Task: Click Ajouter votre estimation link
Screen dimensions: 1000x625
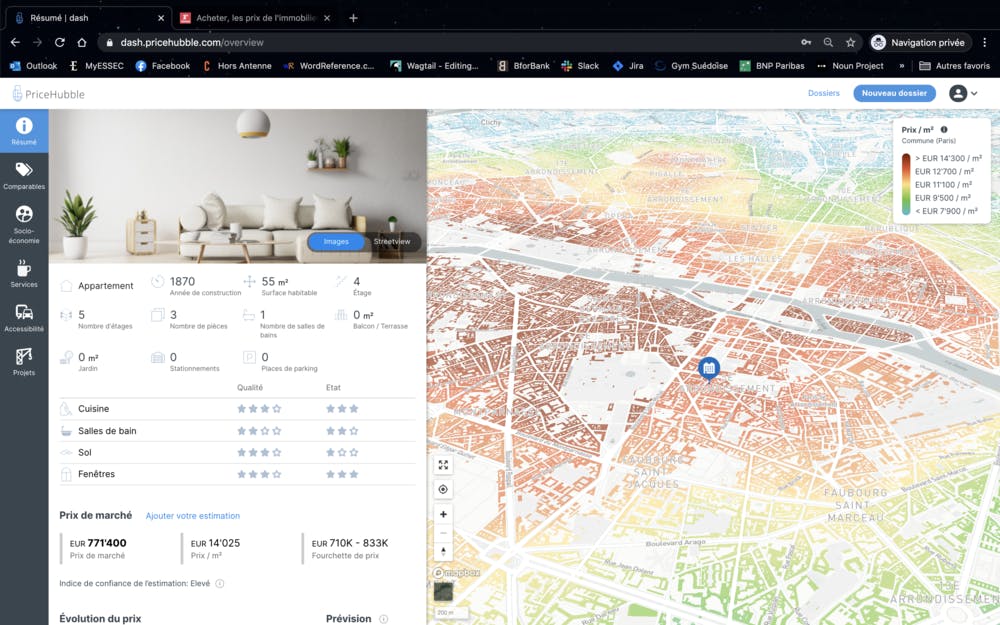Action: pyautogui.click(x=193, y=516)
